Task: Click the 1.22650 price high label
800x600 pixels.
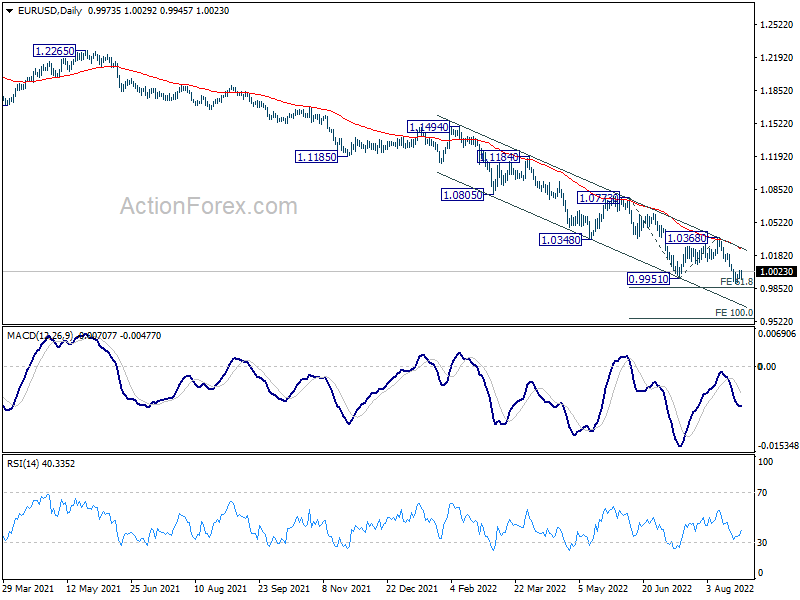Action: [54, 50]
